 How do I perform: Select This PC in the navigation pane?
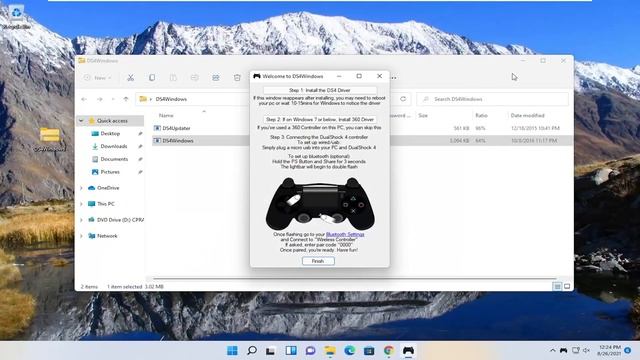point(106,204)
